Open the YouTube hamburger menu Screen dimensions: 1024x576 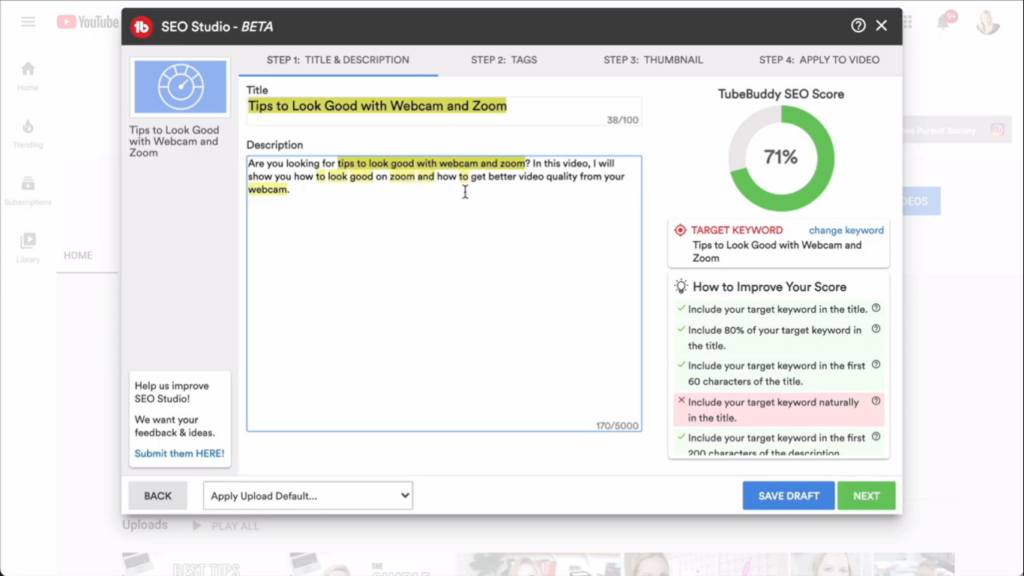point(28,22)
